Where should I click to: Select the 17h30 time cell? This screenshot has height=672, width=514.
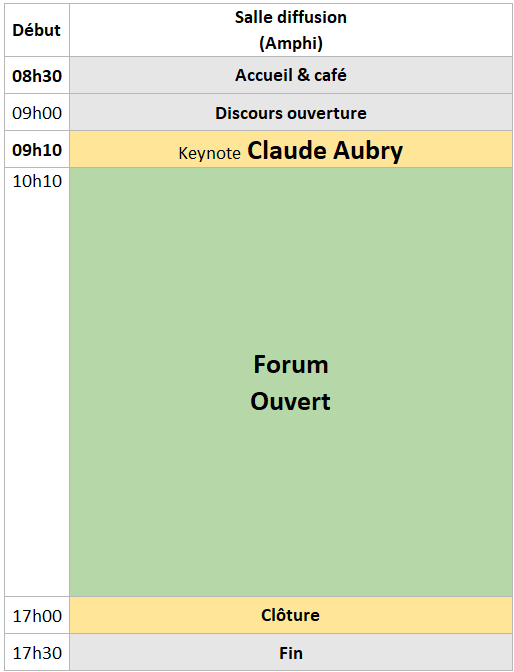(x=37, y=653)
